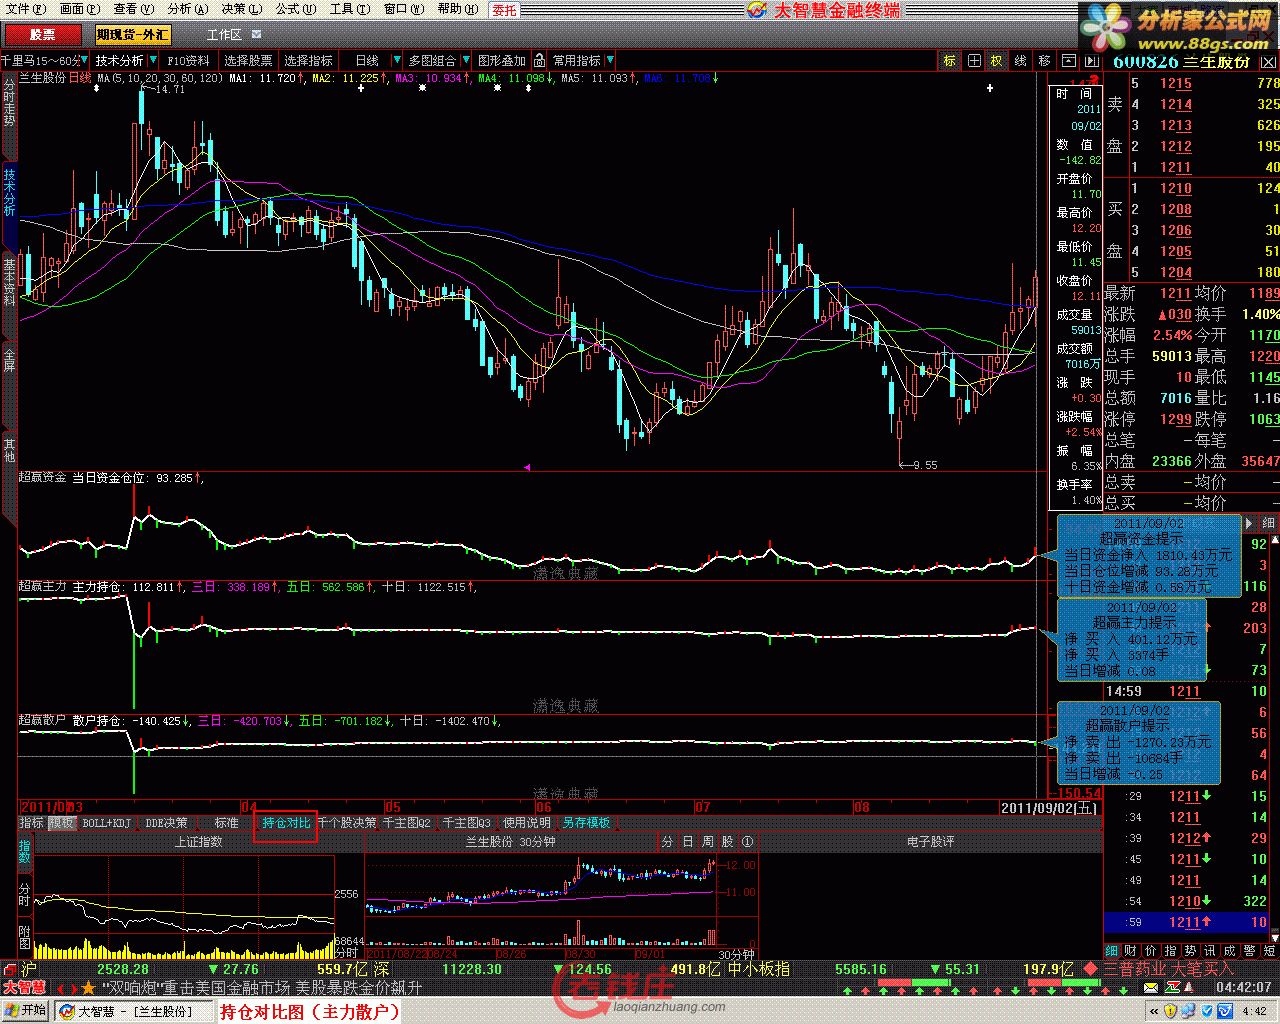Click the 工作区 button

tap(224, 35)
